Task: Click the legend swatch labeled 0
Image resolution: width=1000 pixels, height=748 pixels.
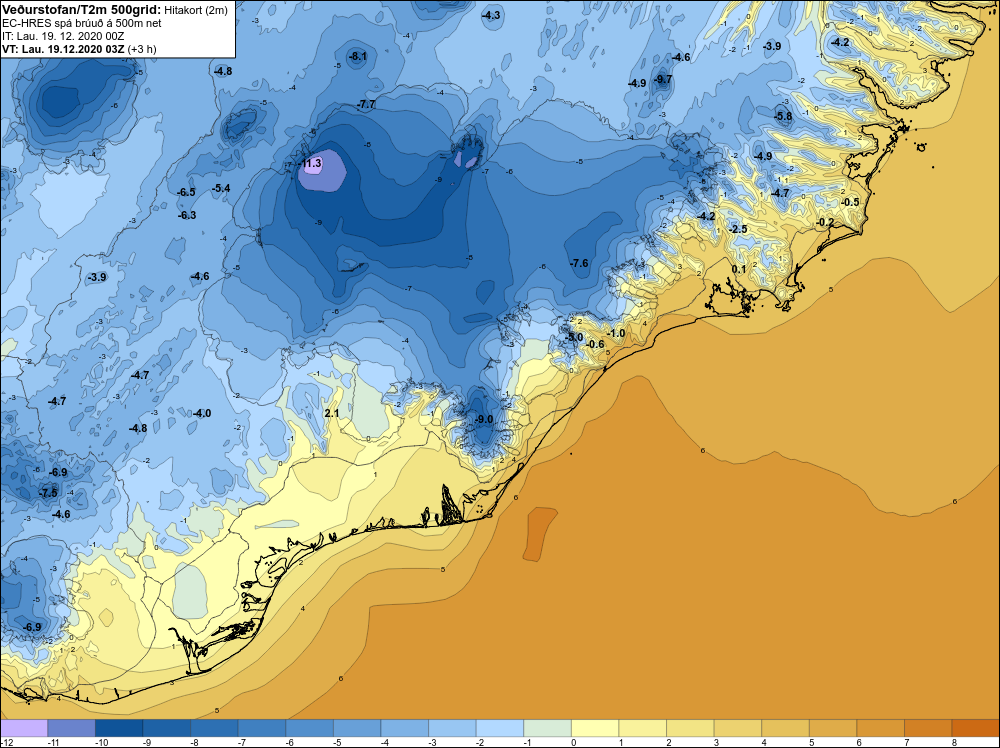Action: 595,728
